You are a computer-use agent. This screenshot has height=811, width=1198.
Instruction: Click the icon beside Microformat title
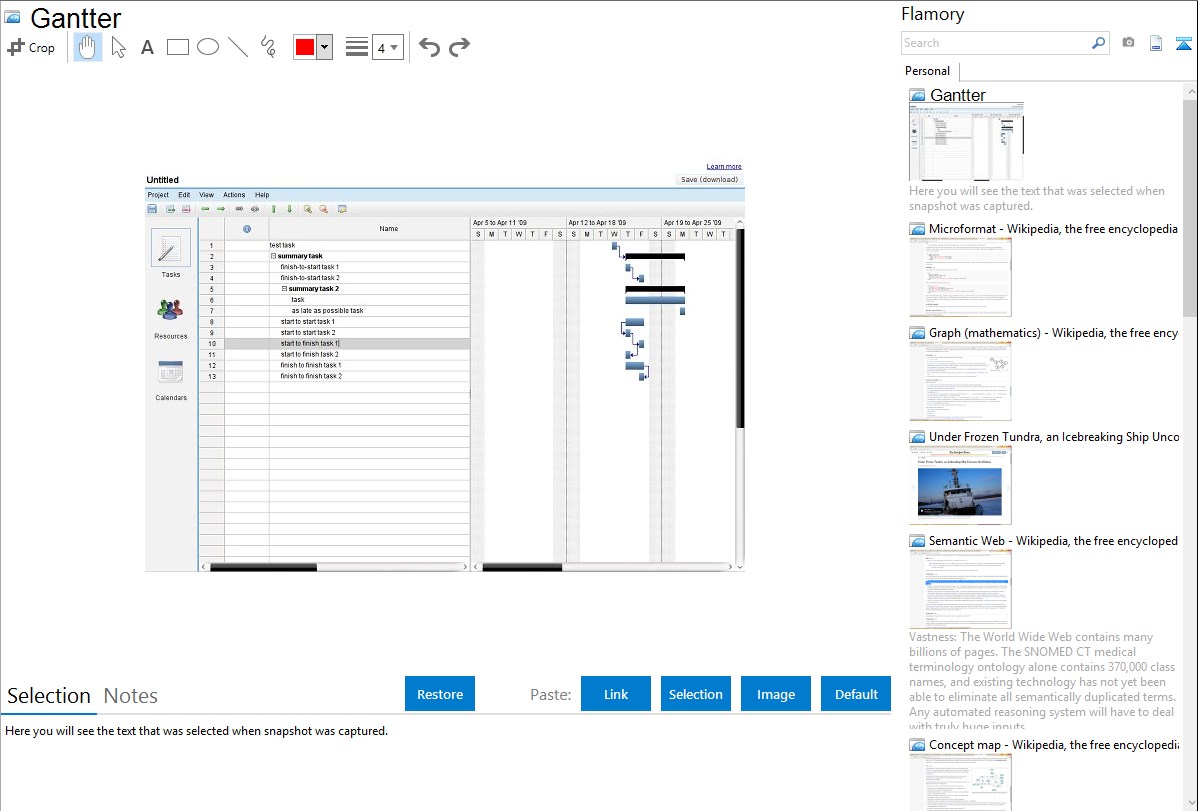[917, 229]
